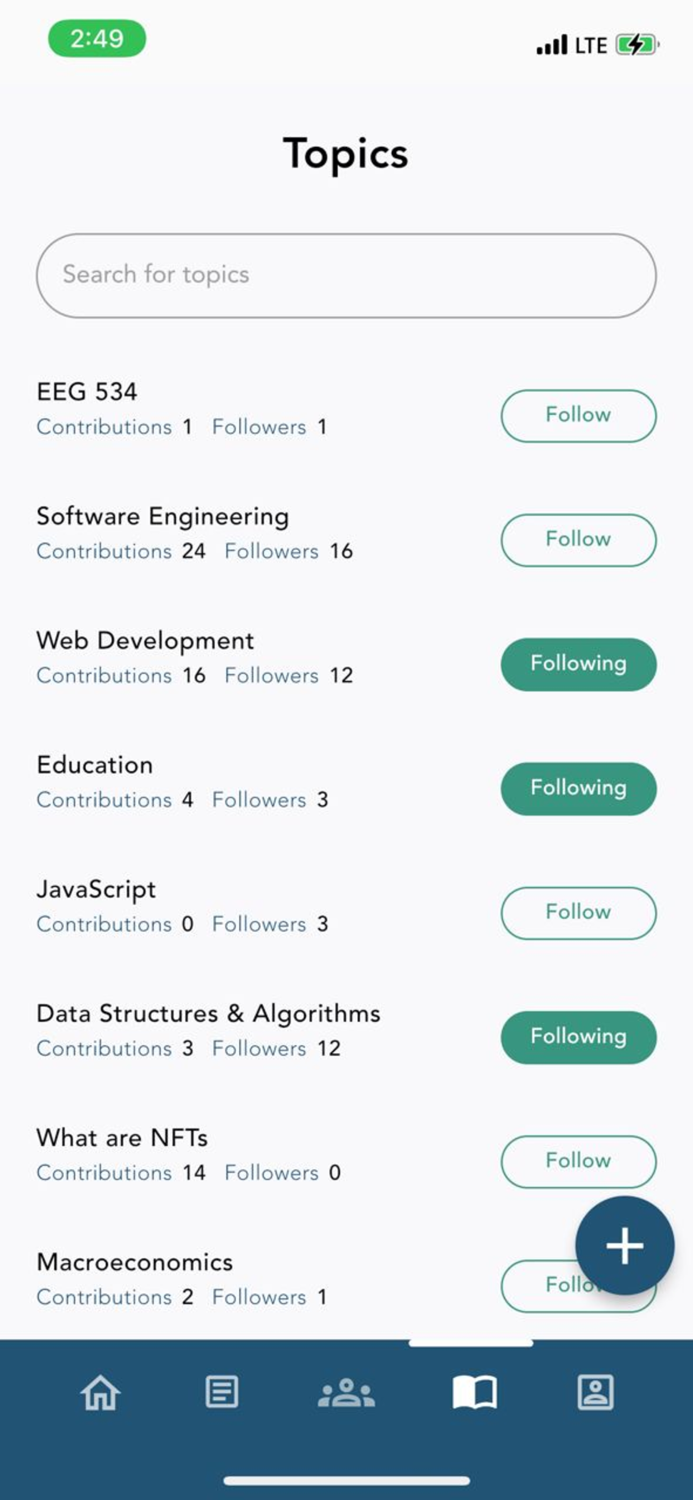Toggle off Following for Education
The height and width of the screenshot is (1500, 693).
tap(578, 788)
